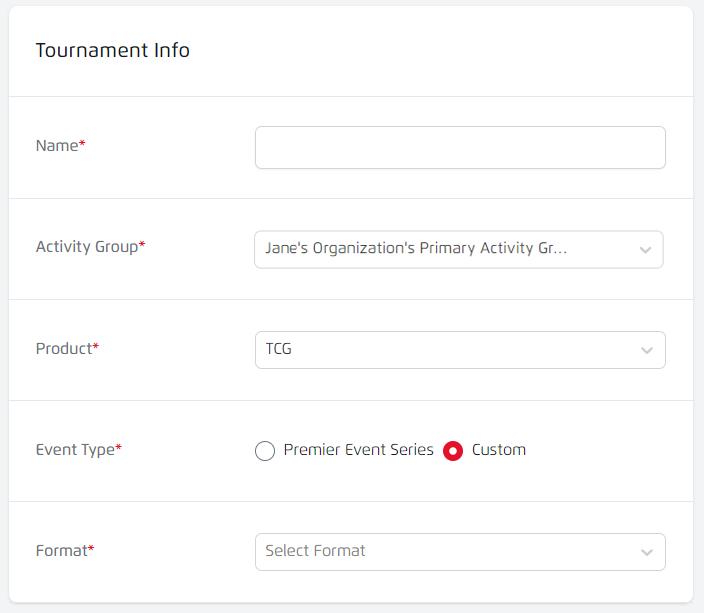The image size is (704, 613).
Task: Click the Premier Event Series label text
Action: click(x=358, y=450)
